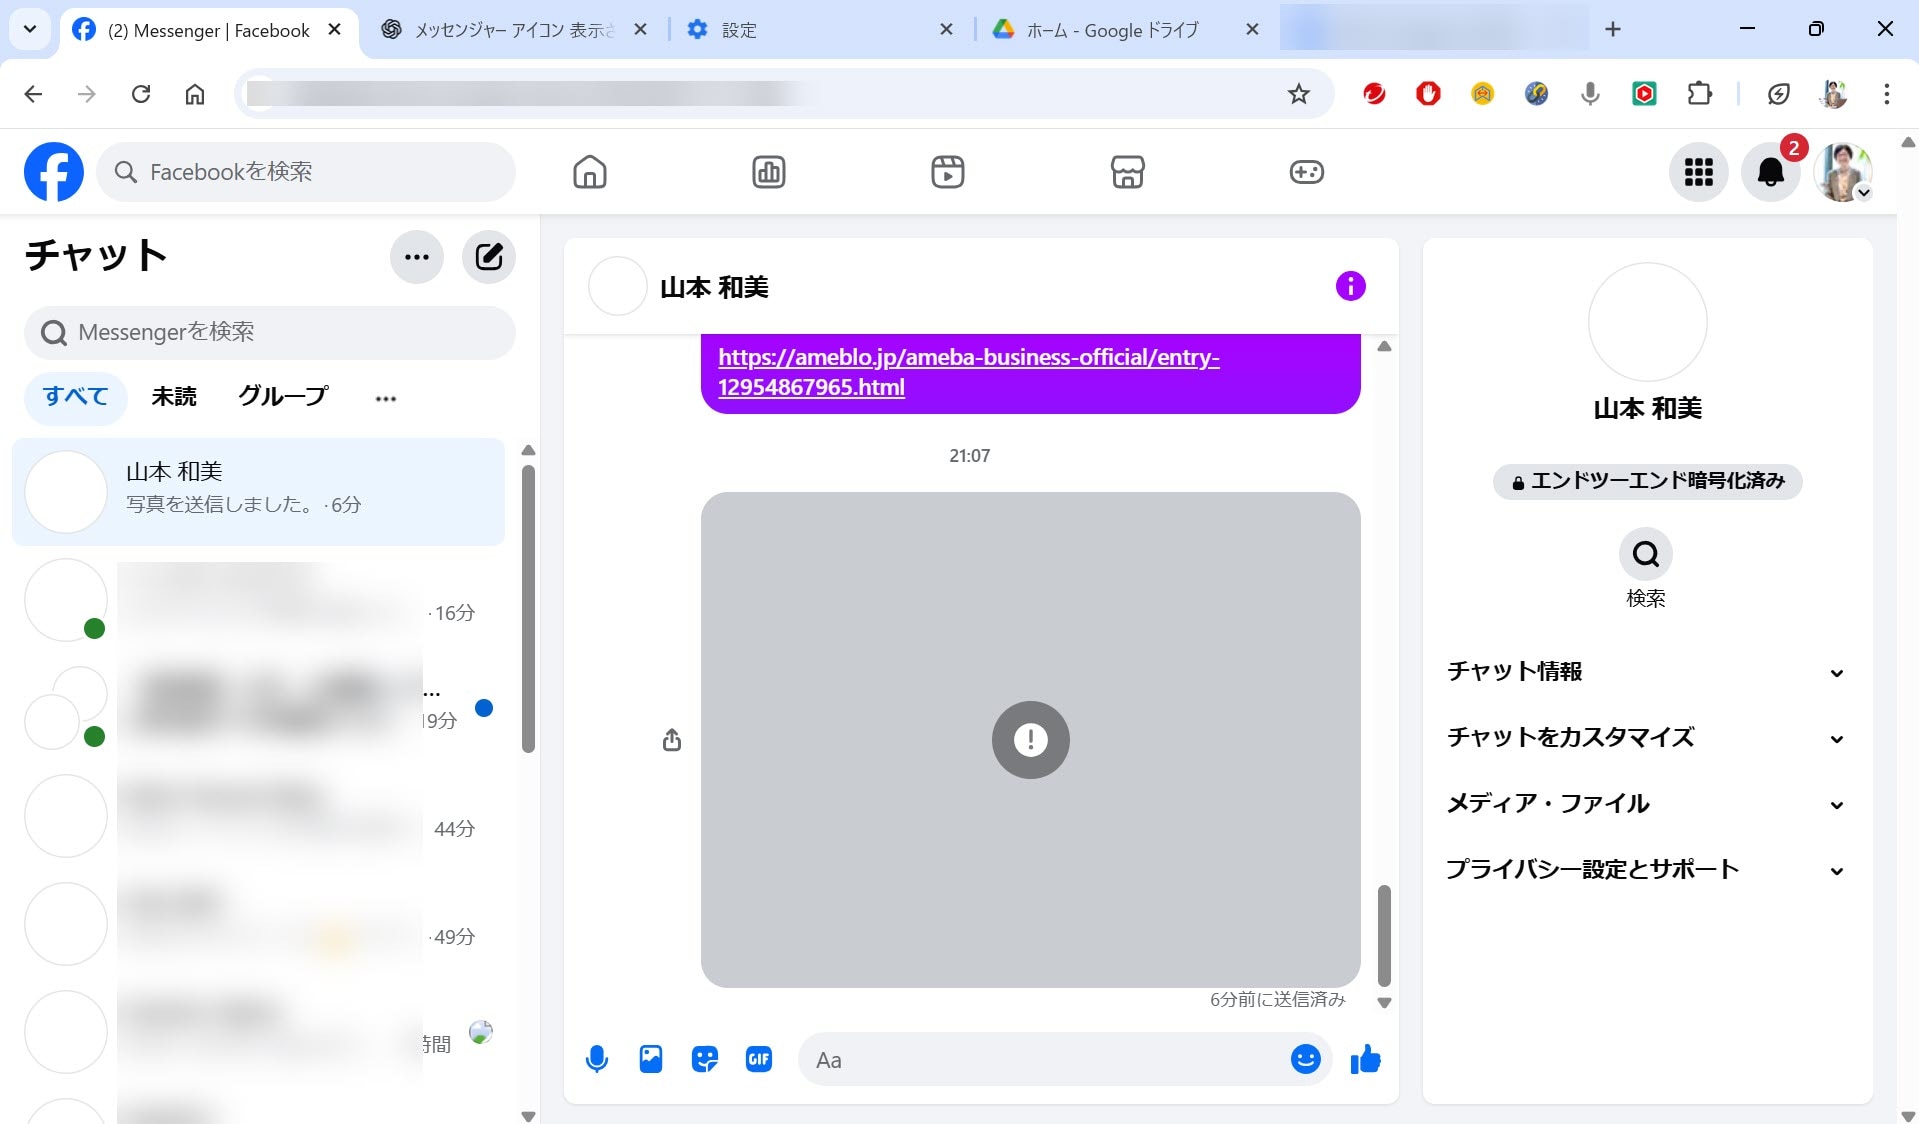Select the グループ chat filter

tap(283, 397)
